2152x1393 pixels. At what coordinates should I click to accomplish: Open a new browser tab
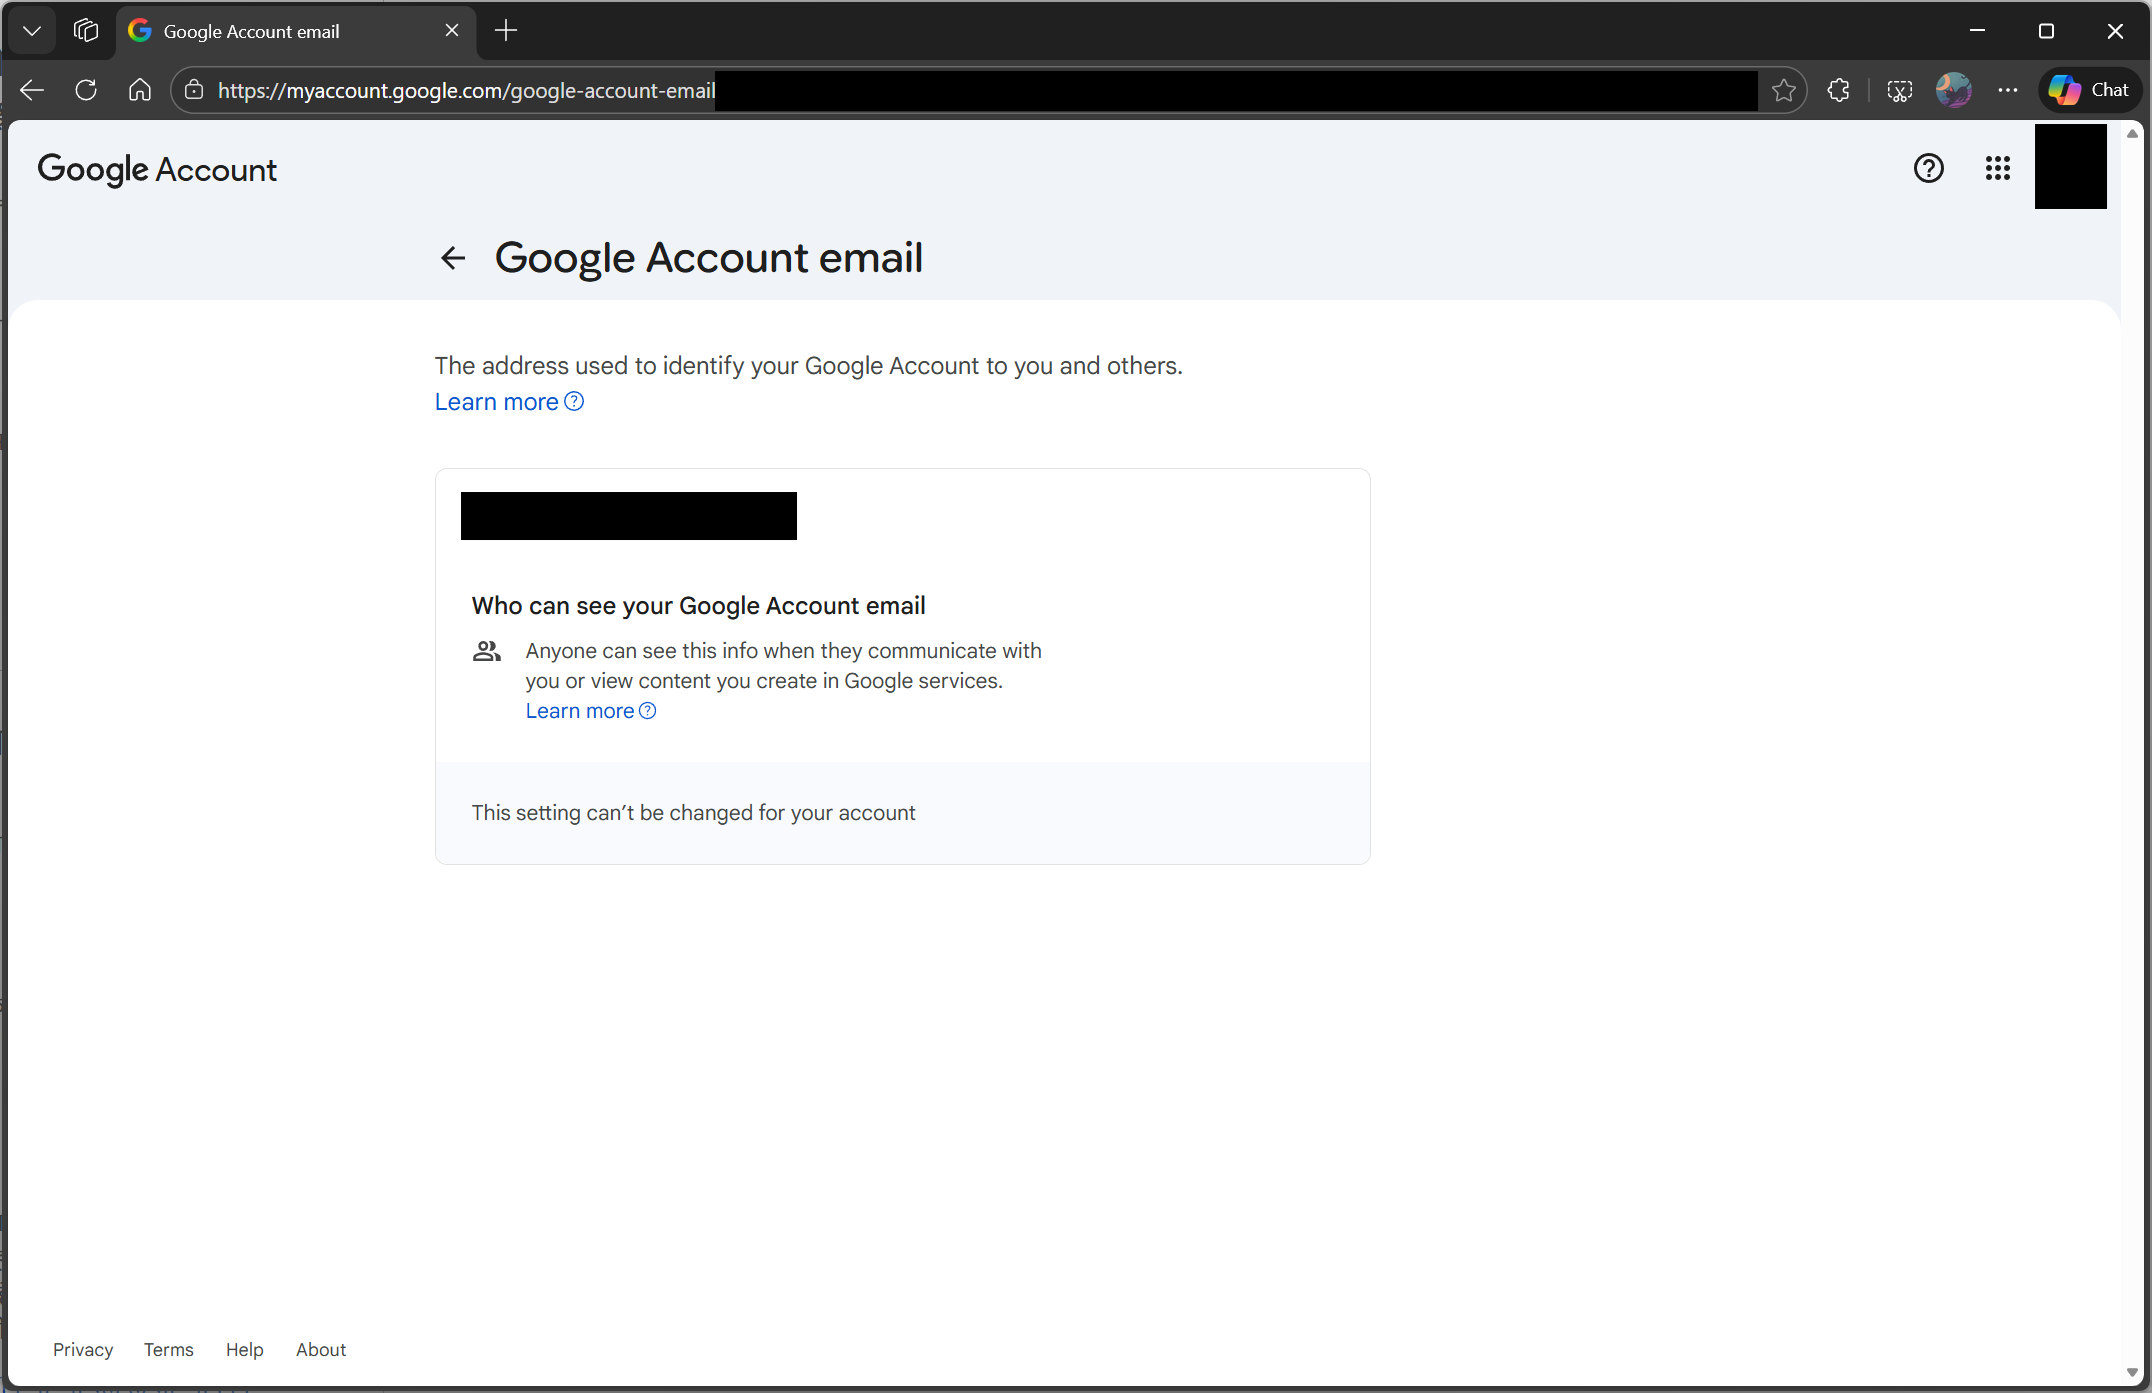tap(506, 31)
